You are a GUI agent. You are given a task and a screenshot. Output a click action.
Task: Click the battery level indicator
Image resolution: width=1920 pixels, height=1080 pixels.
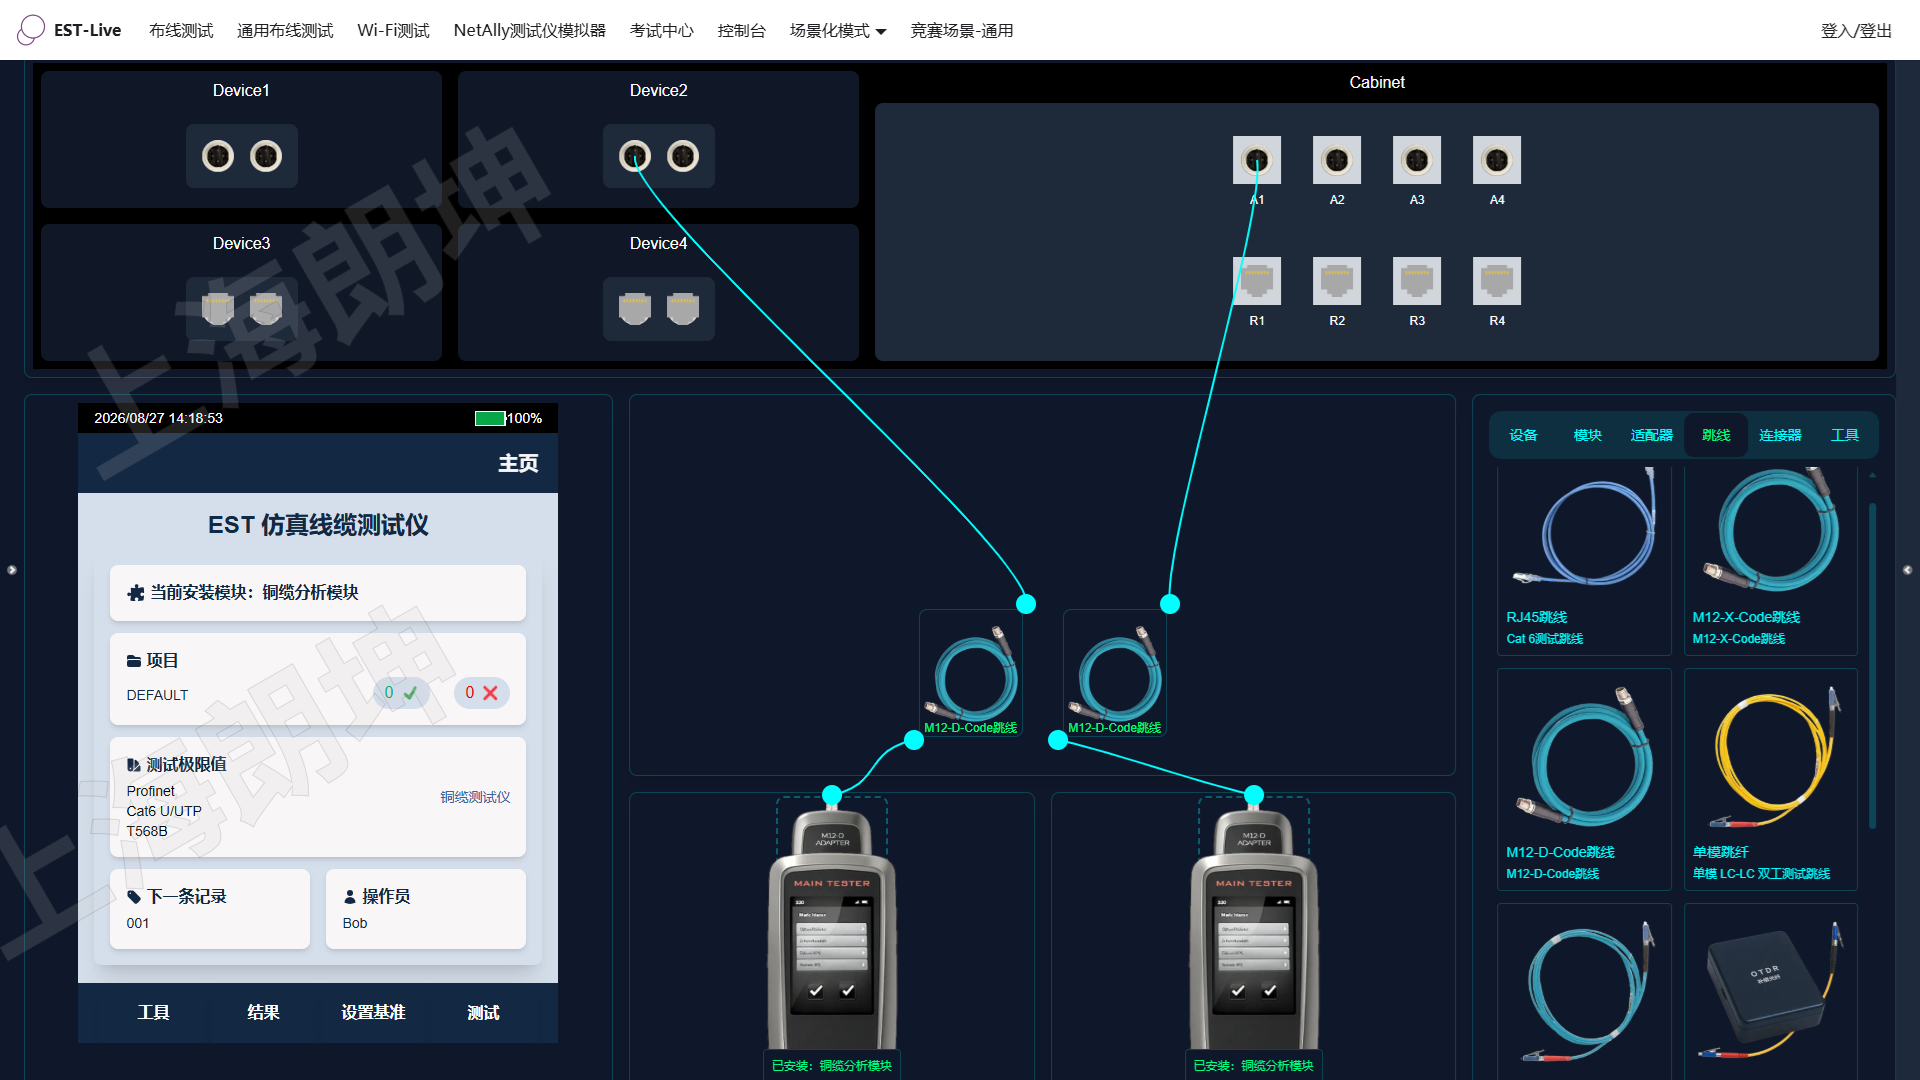coord(490,418)
